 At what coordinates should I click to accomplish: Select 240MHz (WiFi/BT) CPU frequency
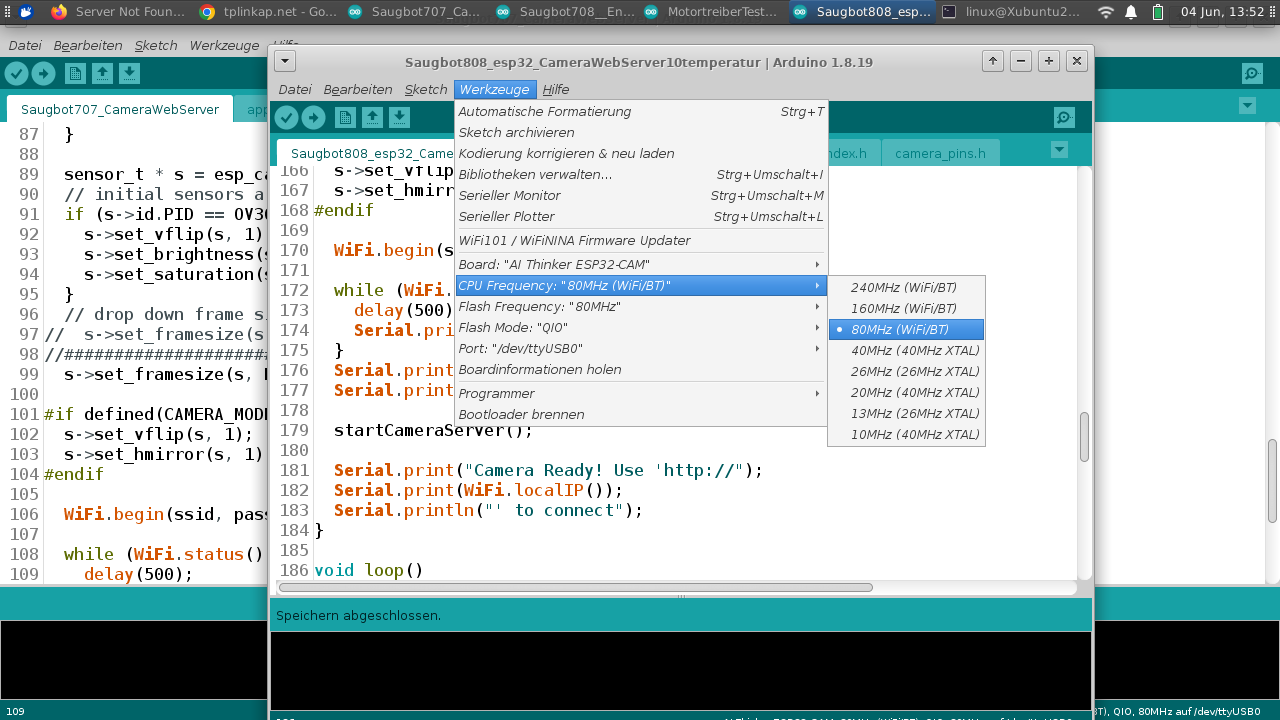(x=906, y=287)
